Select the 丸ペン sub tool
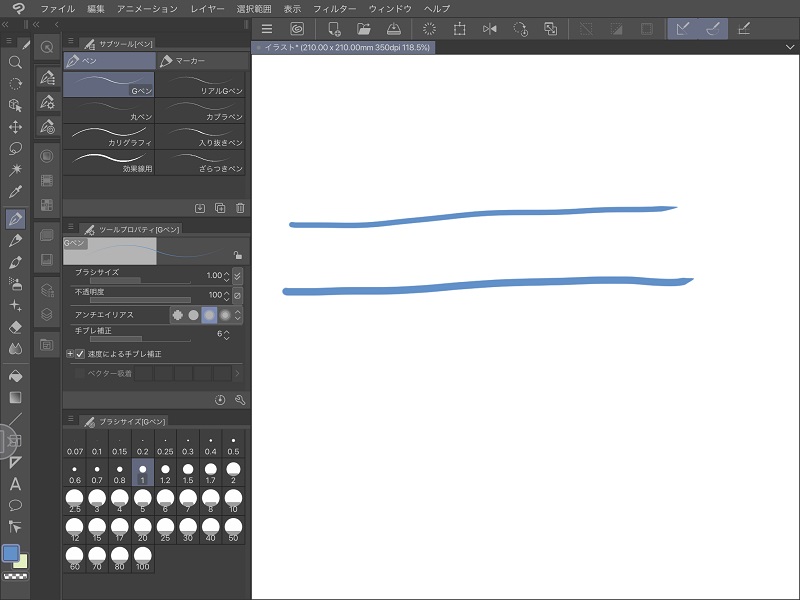The height and width of the screenshot is (600, 800). pos(109,110)
